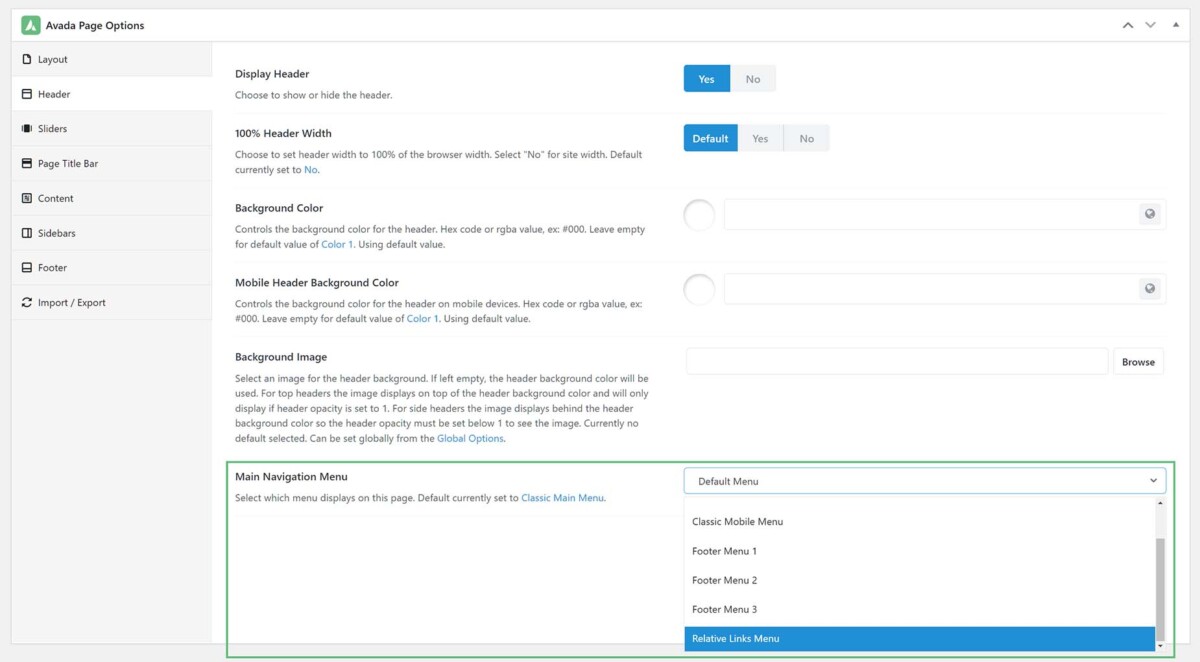Viewport: 1200px width, 662px height.
Task: Click the globe icon on Background Color field
Action: [1150, 214]
